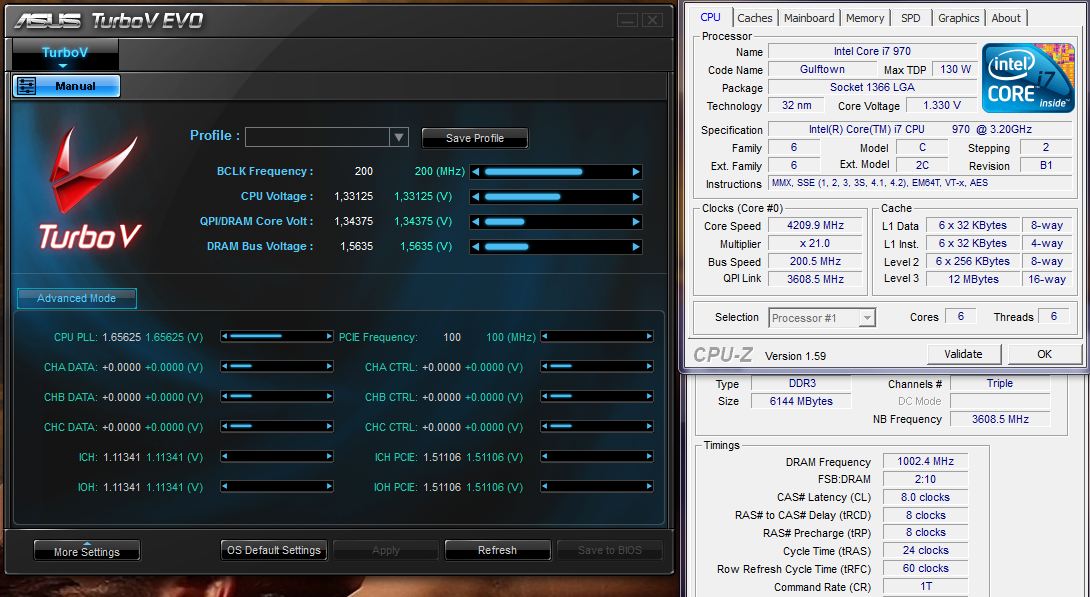Decrease QPI/DRAM Core Volt with left arrow

[475, 222]
